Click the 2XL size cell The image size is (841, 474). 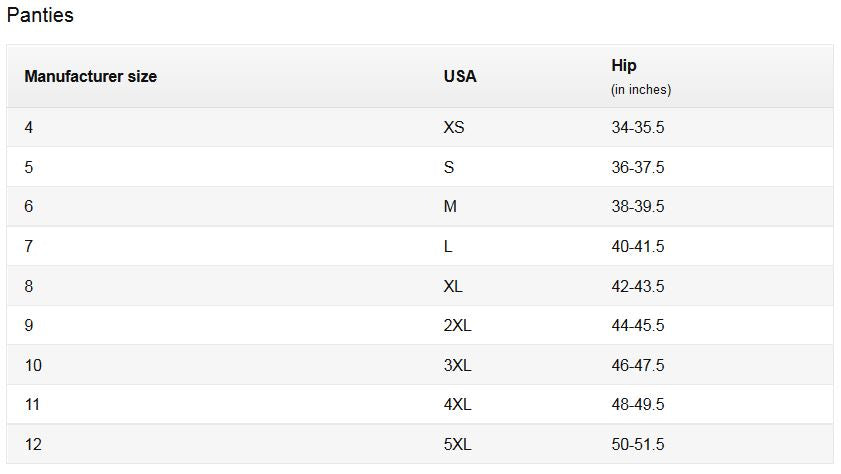(458, 325)
